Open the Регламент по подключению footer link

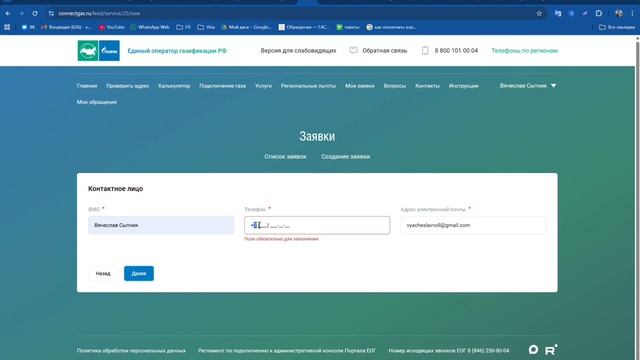[287, 351]
